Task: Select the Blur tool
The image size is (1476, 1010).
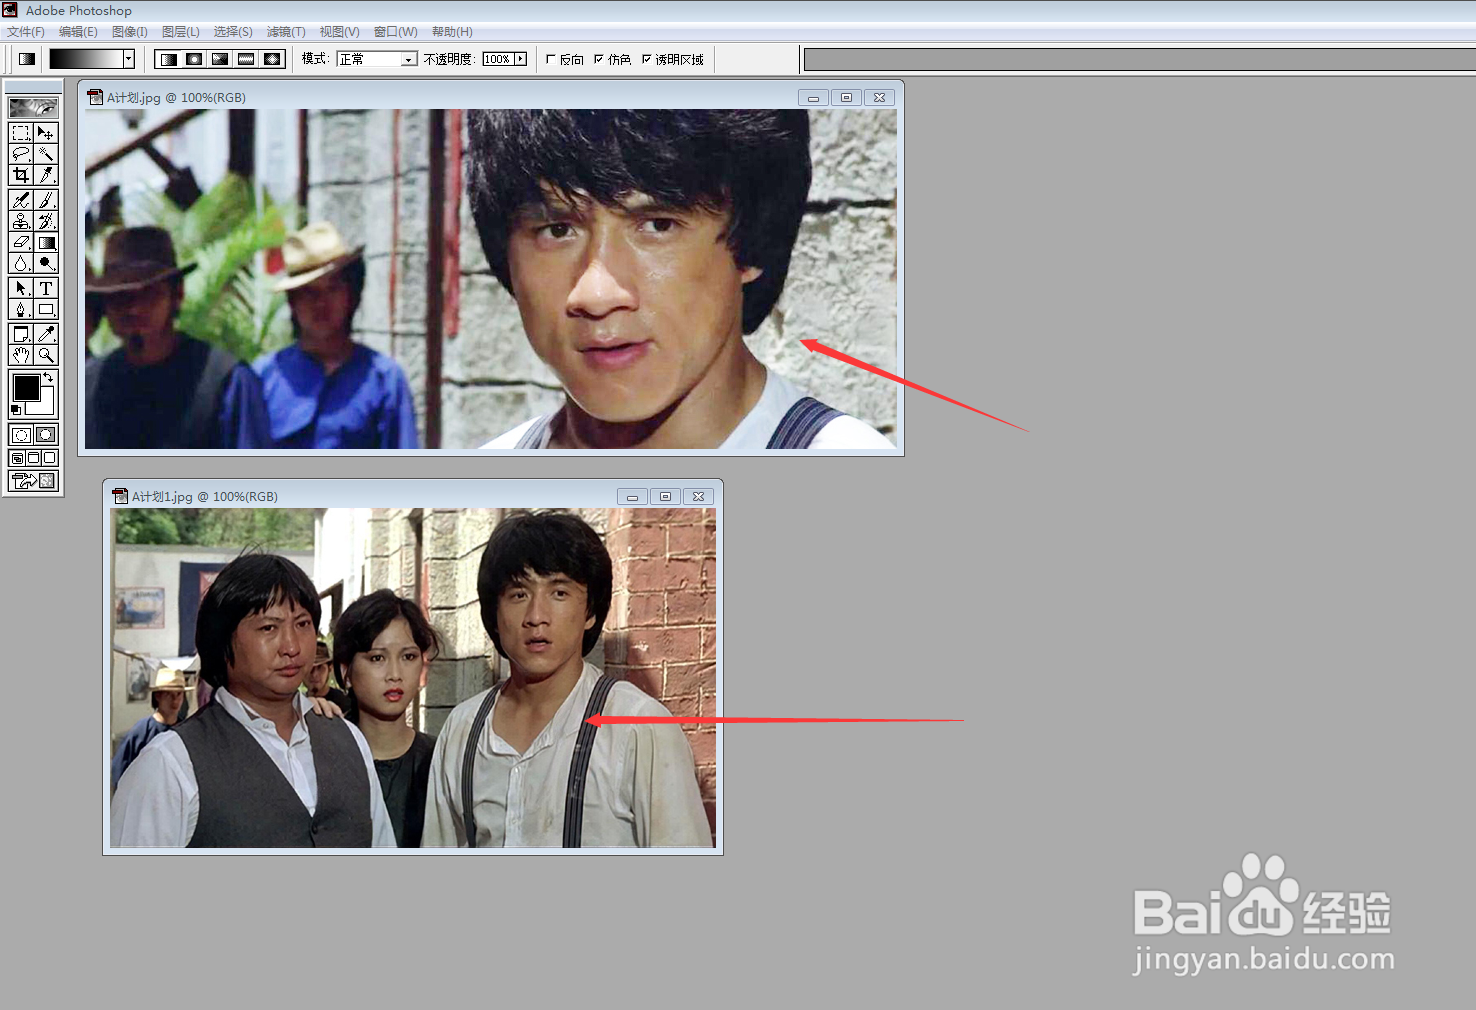Action: [x=21, y=263]
